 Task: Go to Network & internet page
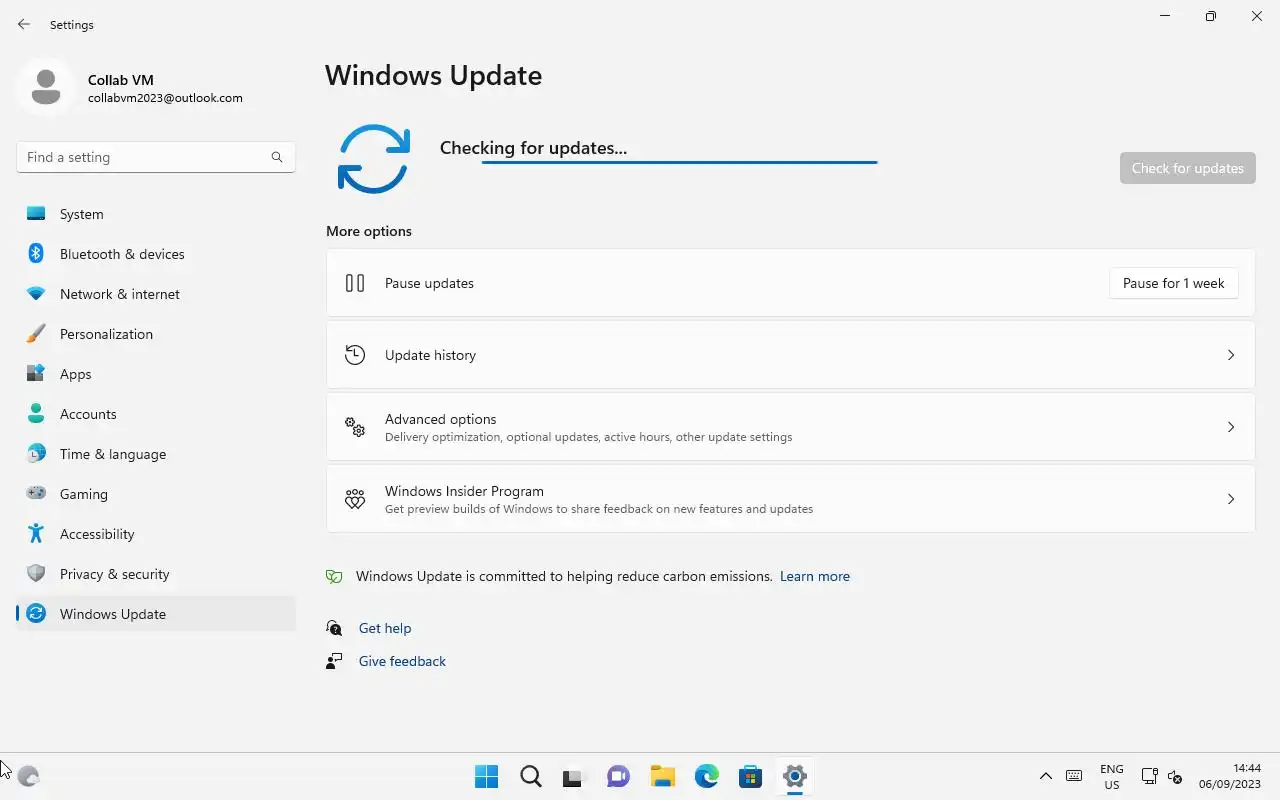[156, 294]
